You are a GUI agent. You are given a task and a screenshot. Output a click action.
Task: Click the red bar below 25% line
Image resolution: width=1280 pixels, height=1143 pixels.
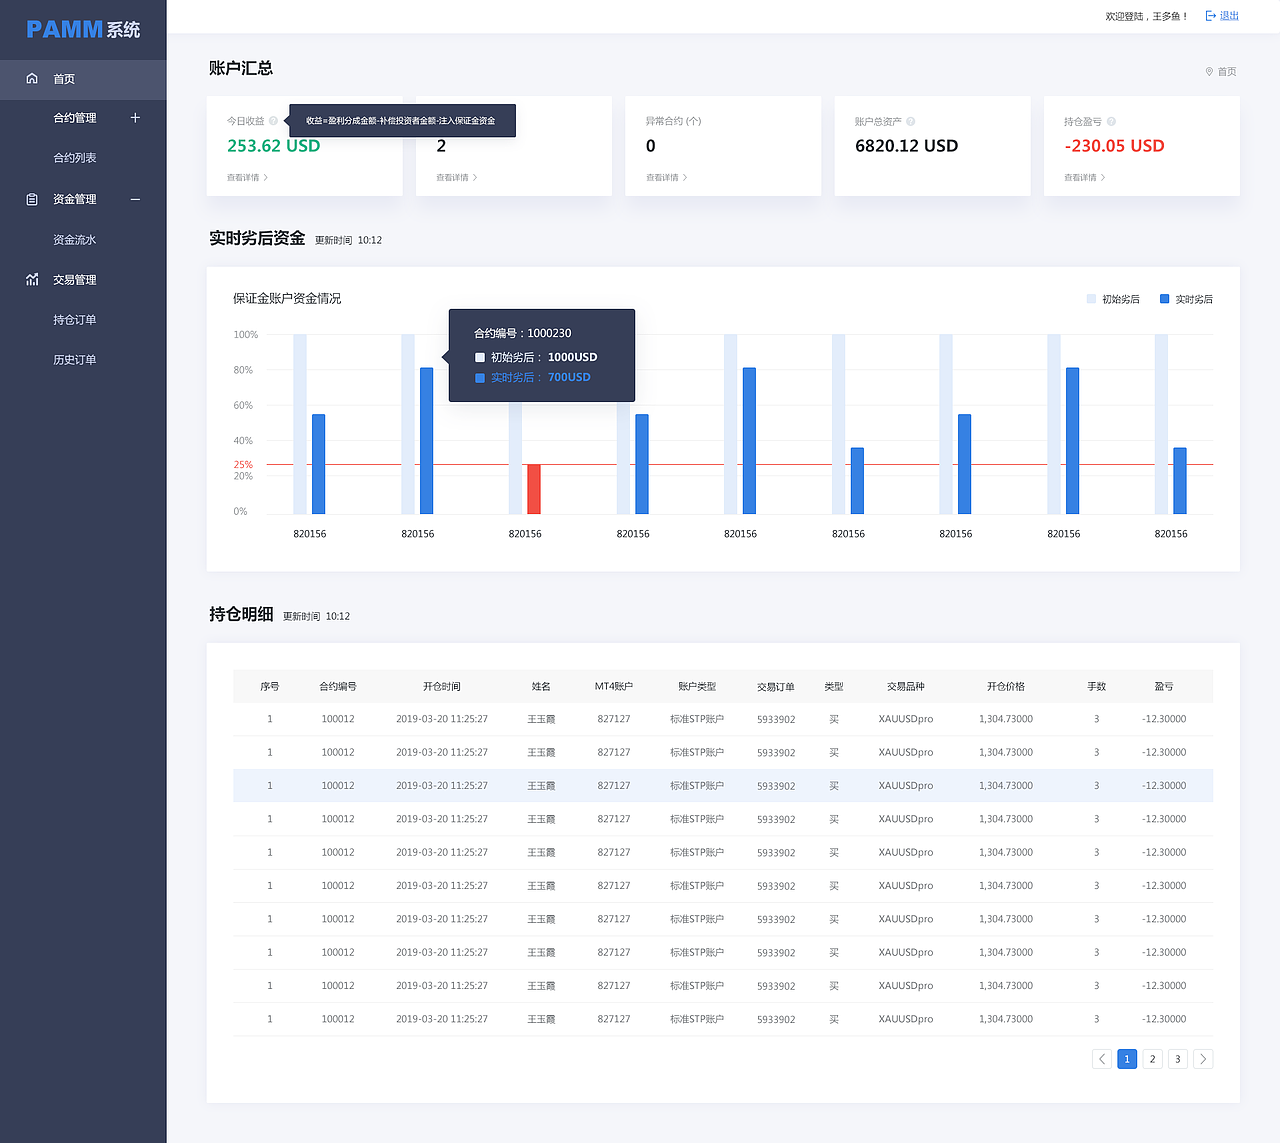[x=534, y=489]
